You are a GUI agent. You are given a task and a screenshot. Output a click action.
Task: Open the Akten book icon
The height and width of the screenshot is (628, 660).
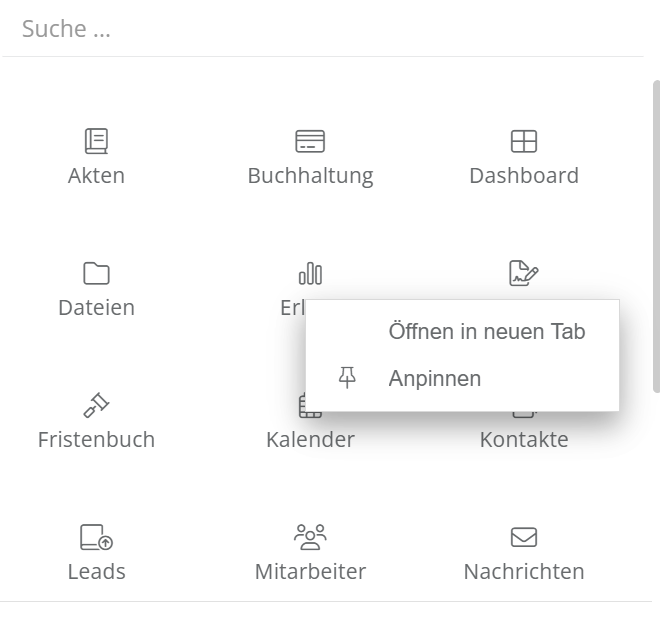(96, 141)
